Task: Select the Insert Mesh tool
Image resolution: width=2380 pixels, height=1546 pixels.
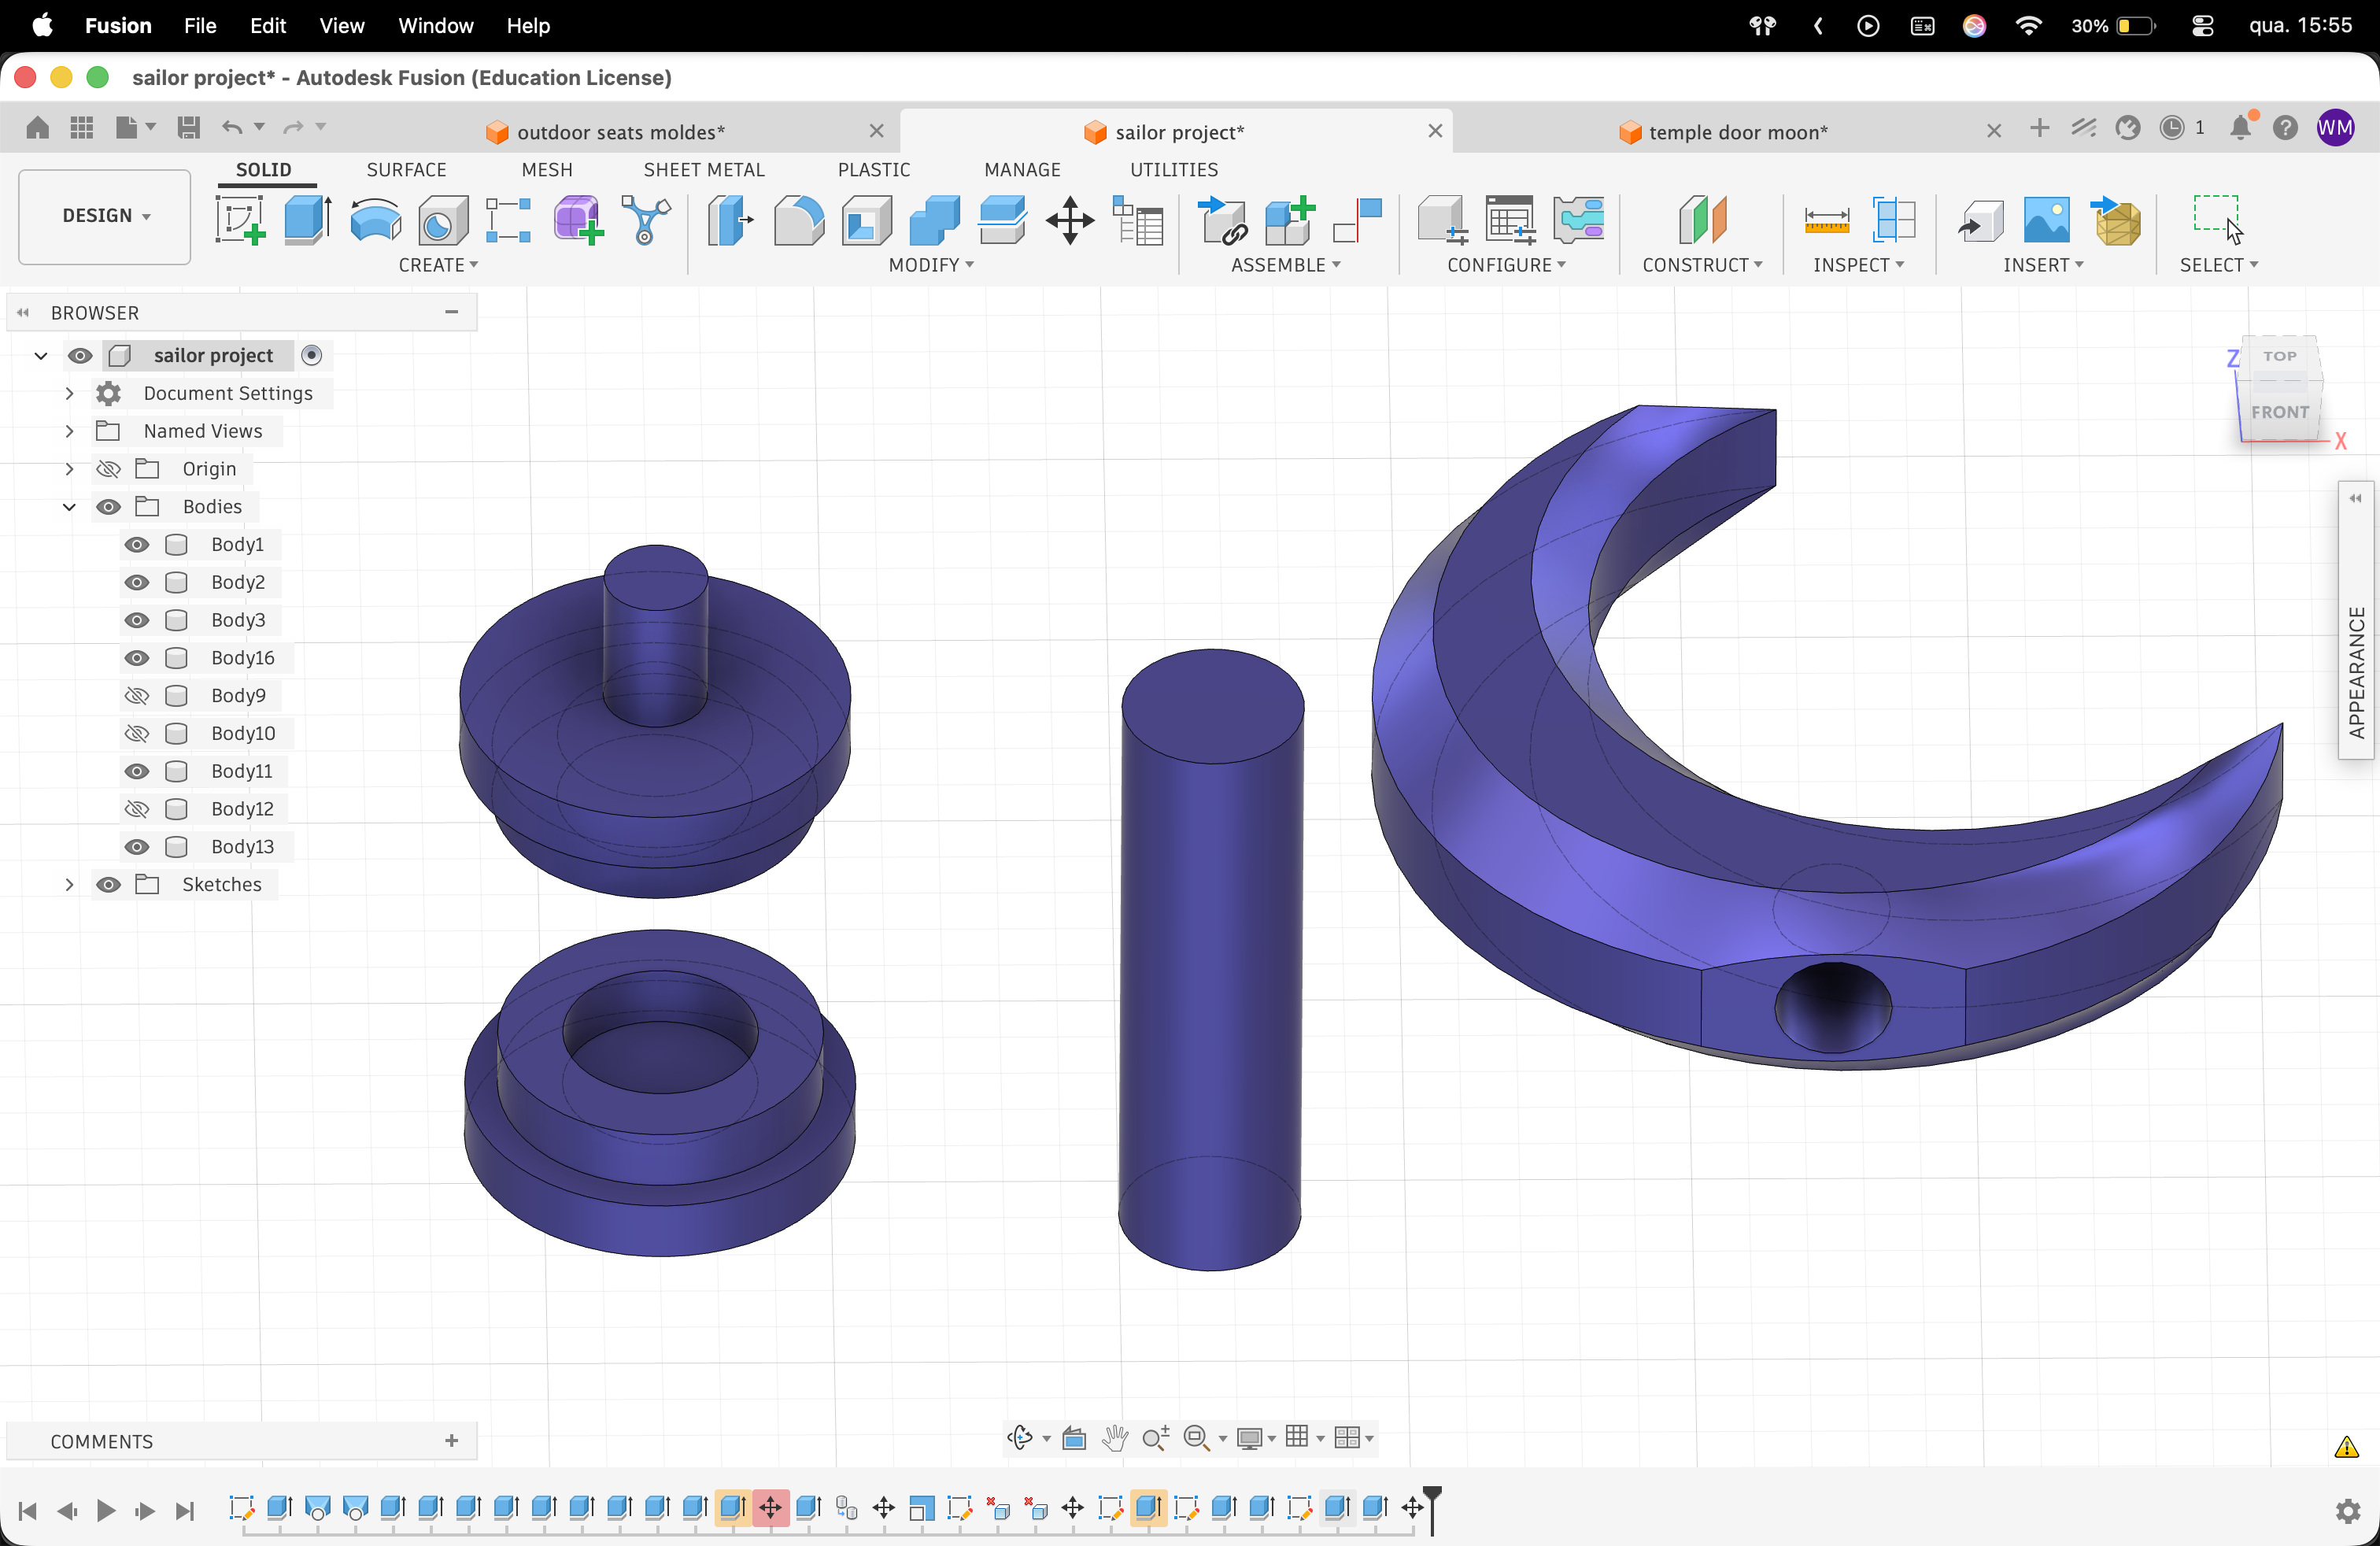Action: coord(2116,219)
